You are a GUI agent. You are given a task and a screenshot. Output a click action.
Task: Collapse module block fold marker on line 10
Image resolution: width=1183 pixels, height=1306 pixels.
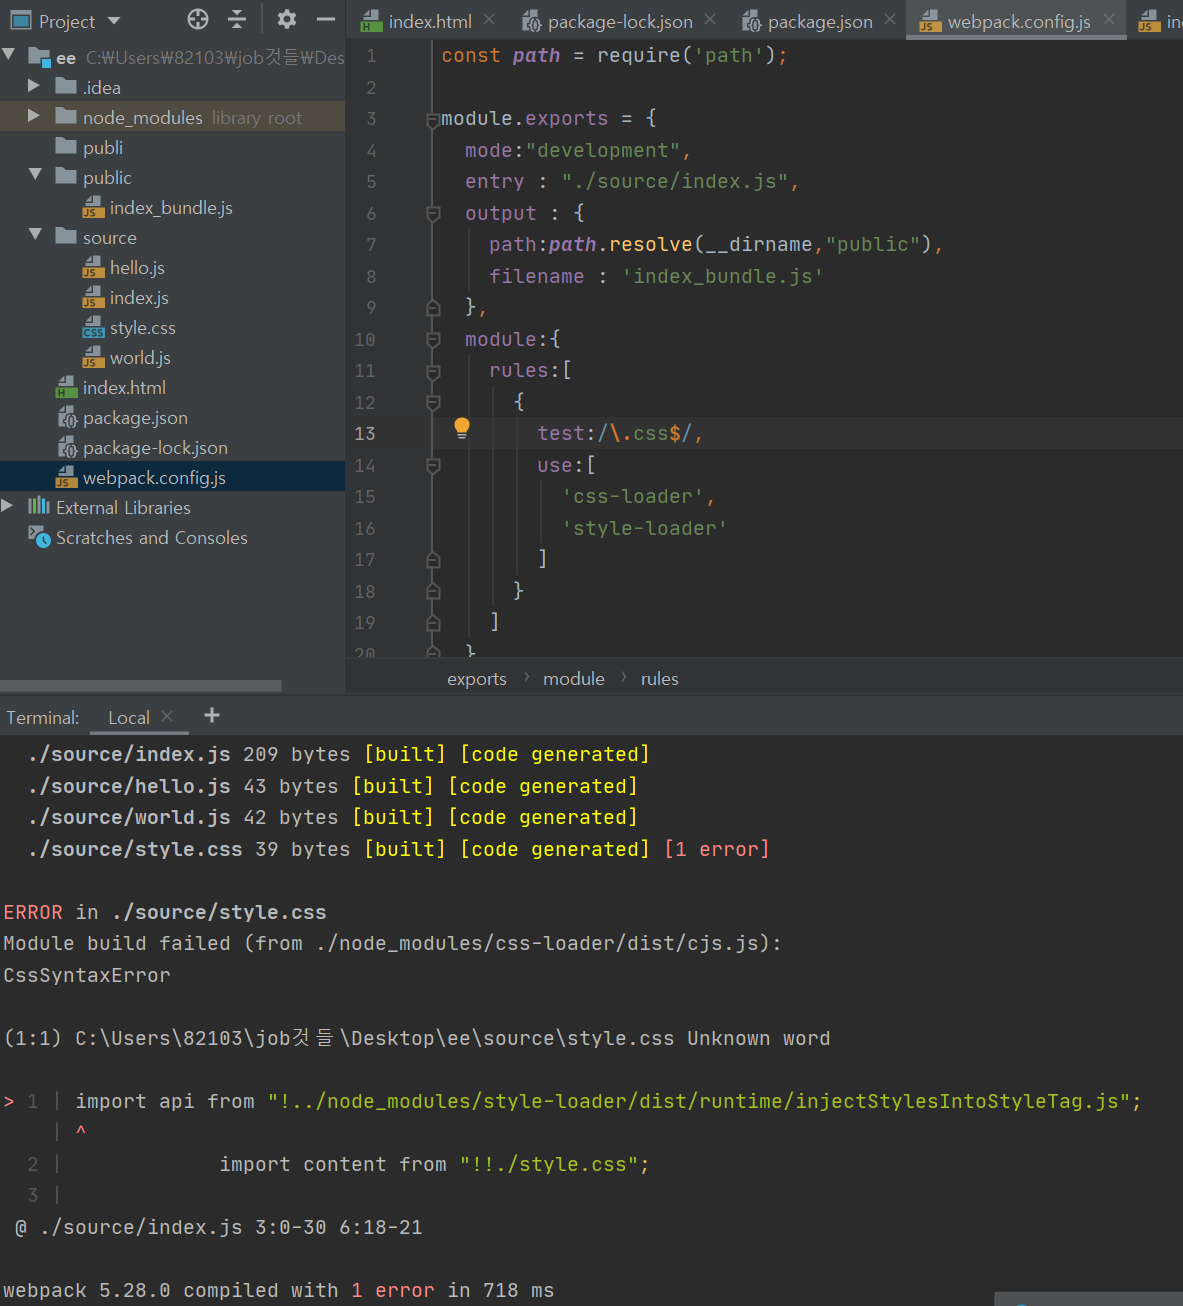click(x=433, y=340)
